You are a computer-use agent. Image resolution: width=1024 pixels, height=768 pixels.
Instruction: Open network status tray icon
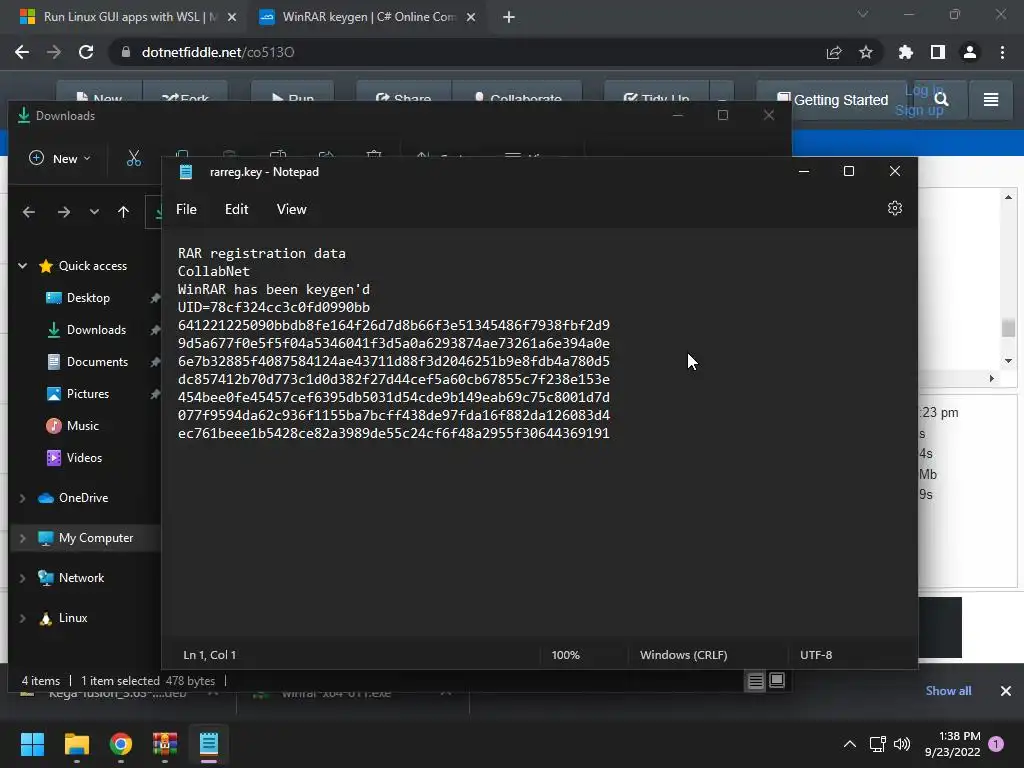pyautogui.click(x=877, y=744)
